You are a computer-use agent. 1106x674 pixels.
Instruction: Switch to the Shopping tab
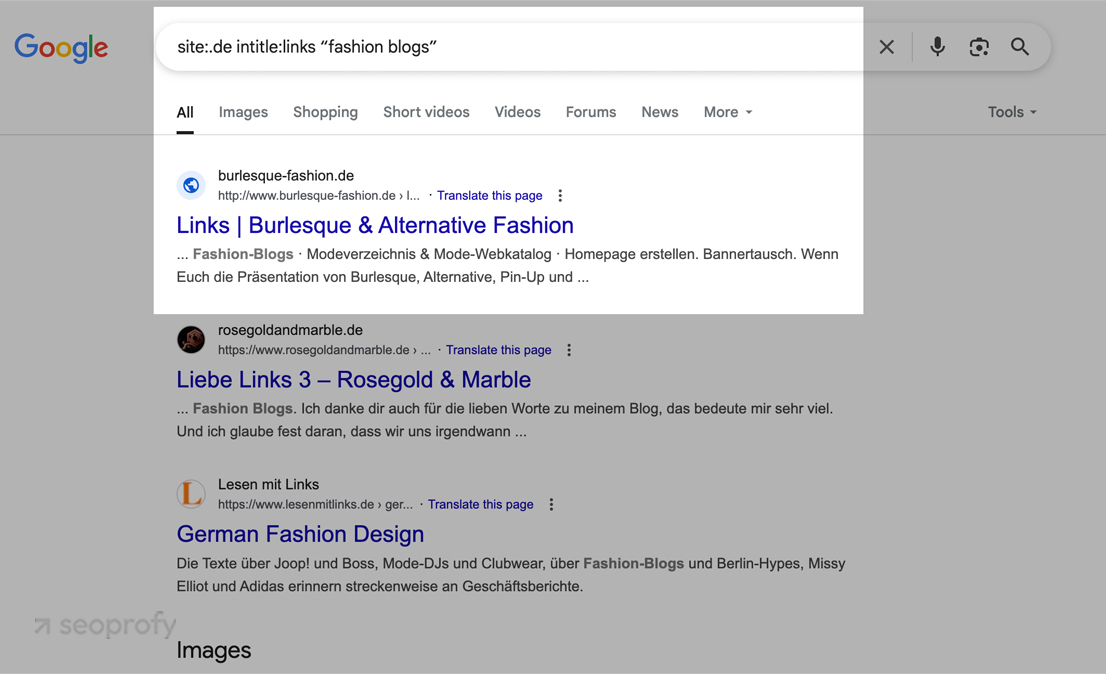pyautogui.click(x=325, y=112)
